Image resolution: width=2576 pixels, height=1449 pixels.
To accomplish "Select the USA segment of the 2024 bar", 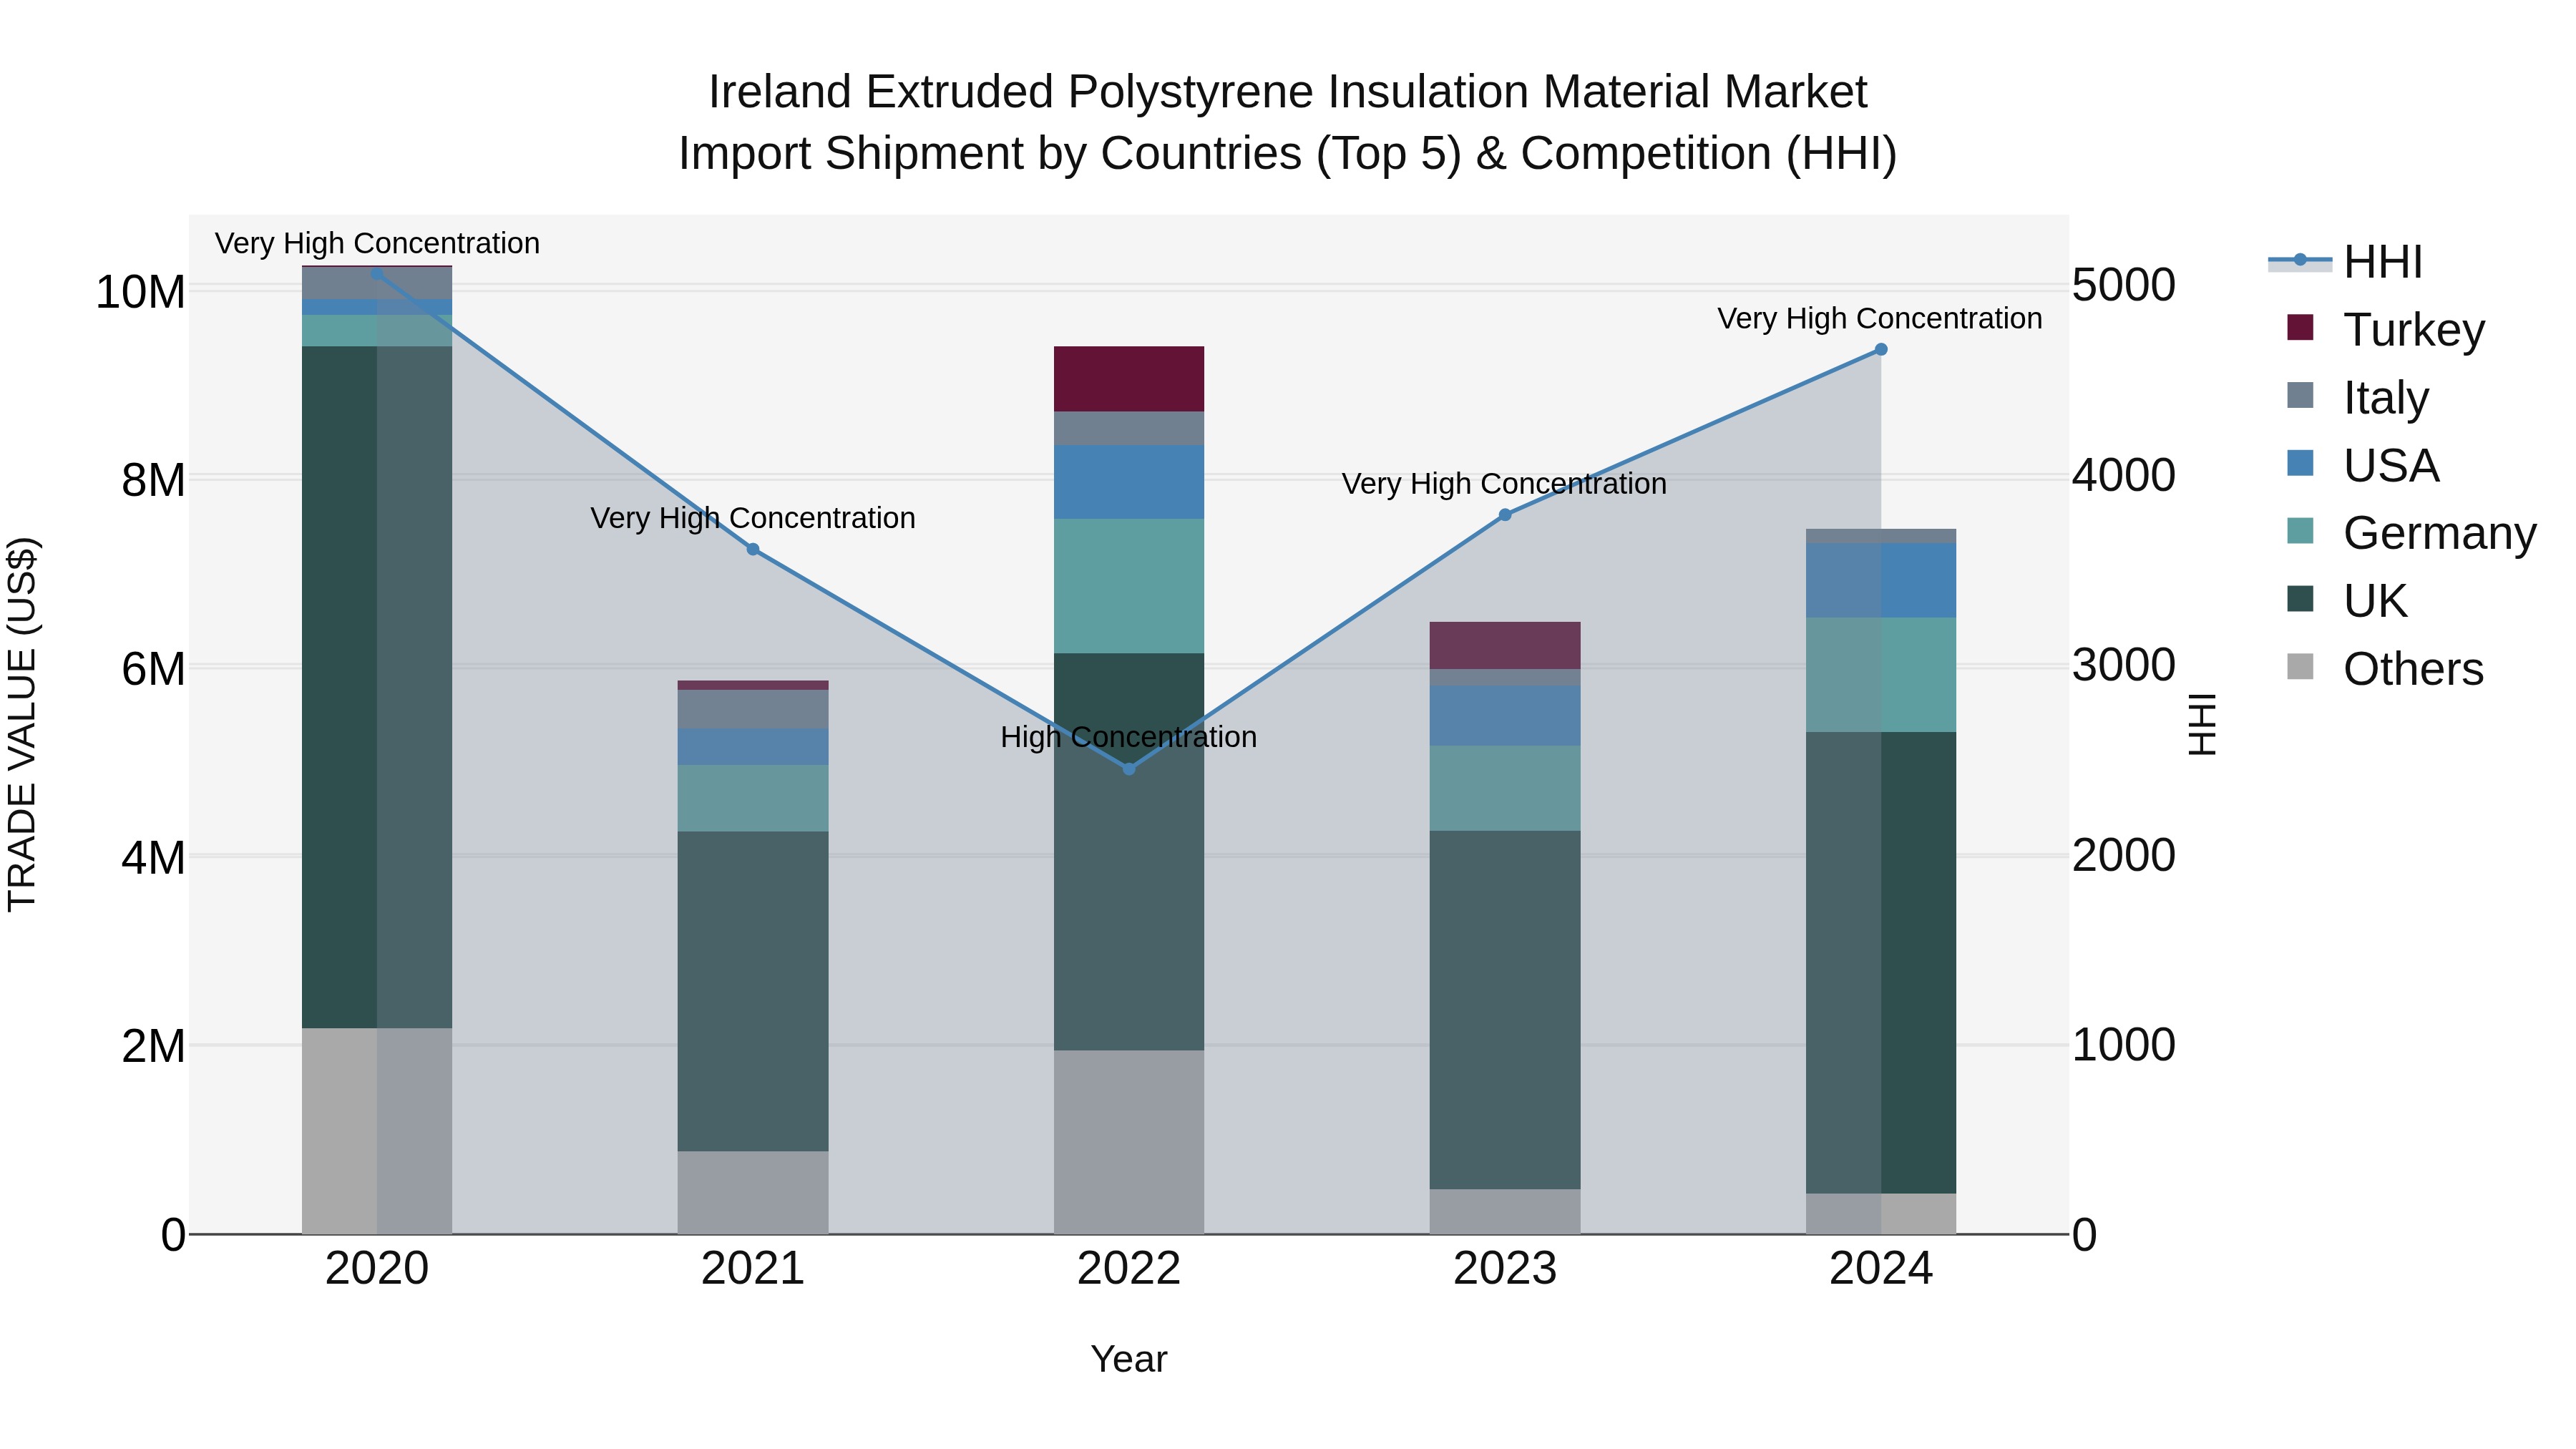I will click(x=1881, y=581).
